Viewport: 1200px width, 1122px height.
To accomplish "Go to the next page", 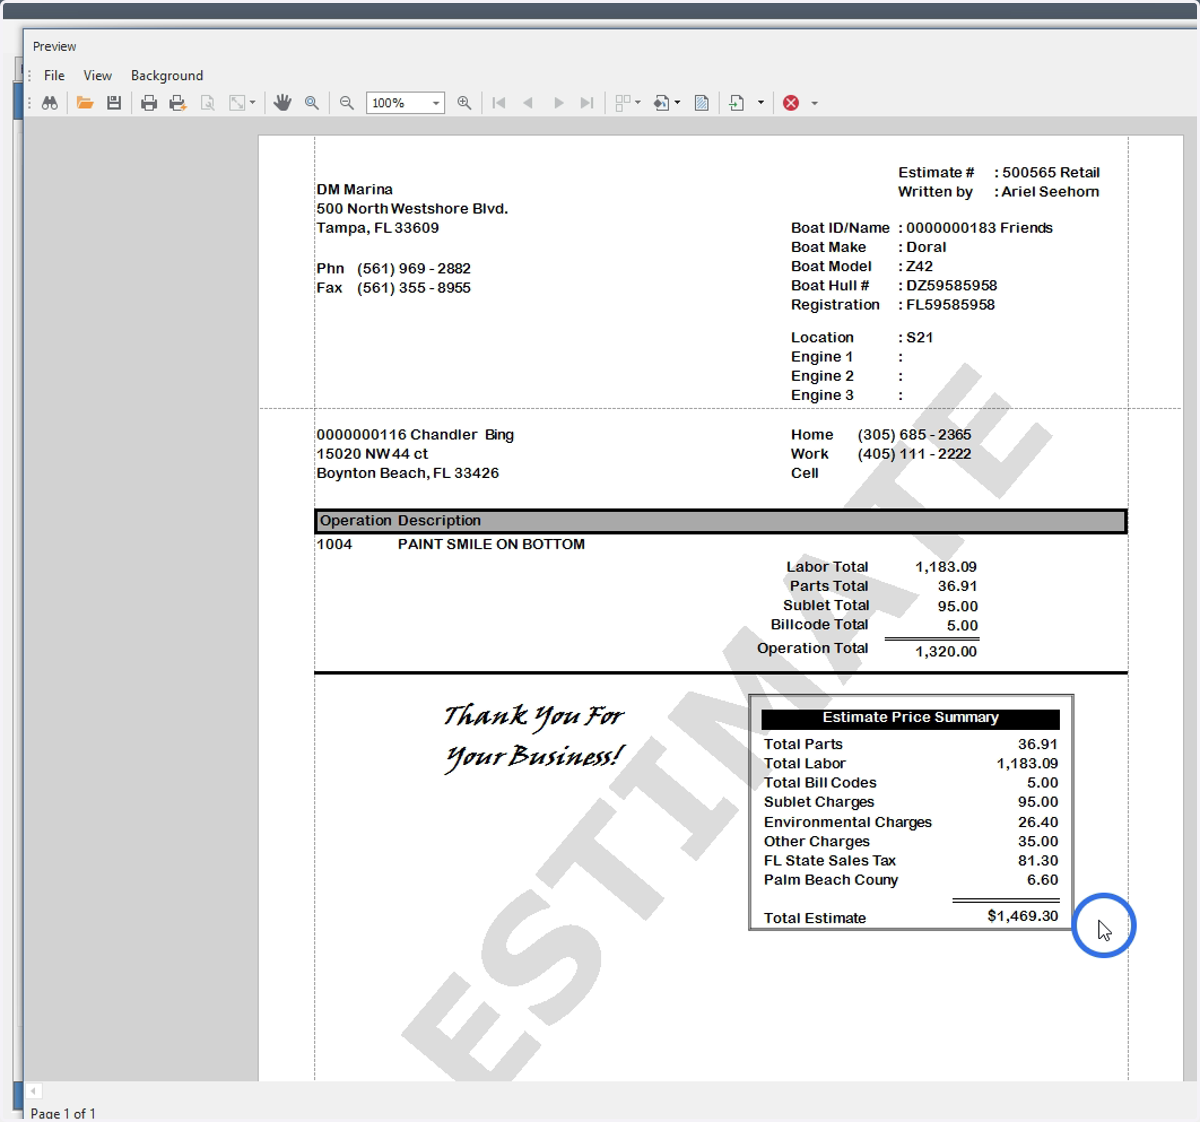I will point(558,103).
